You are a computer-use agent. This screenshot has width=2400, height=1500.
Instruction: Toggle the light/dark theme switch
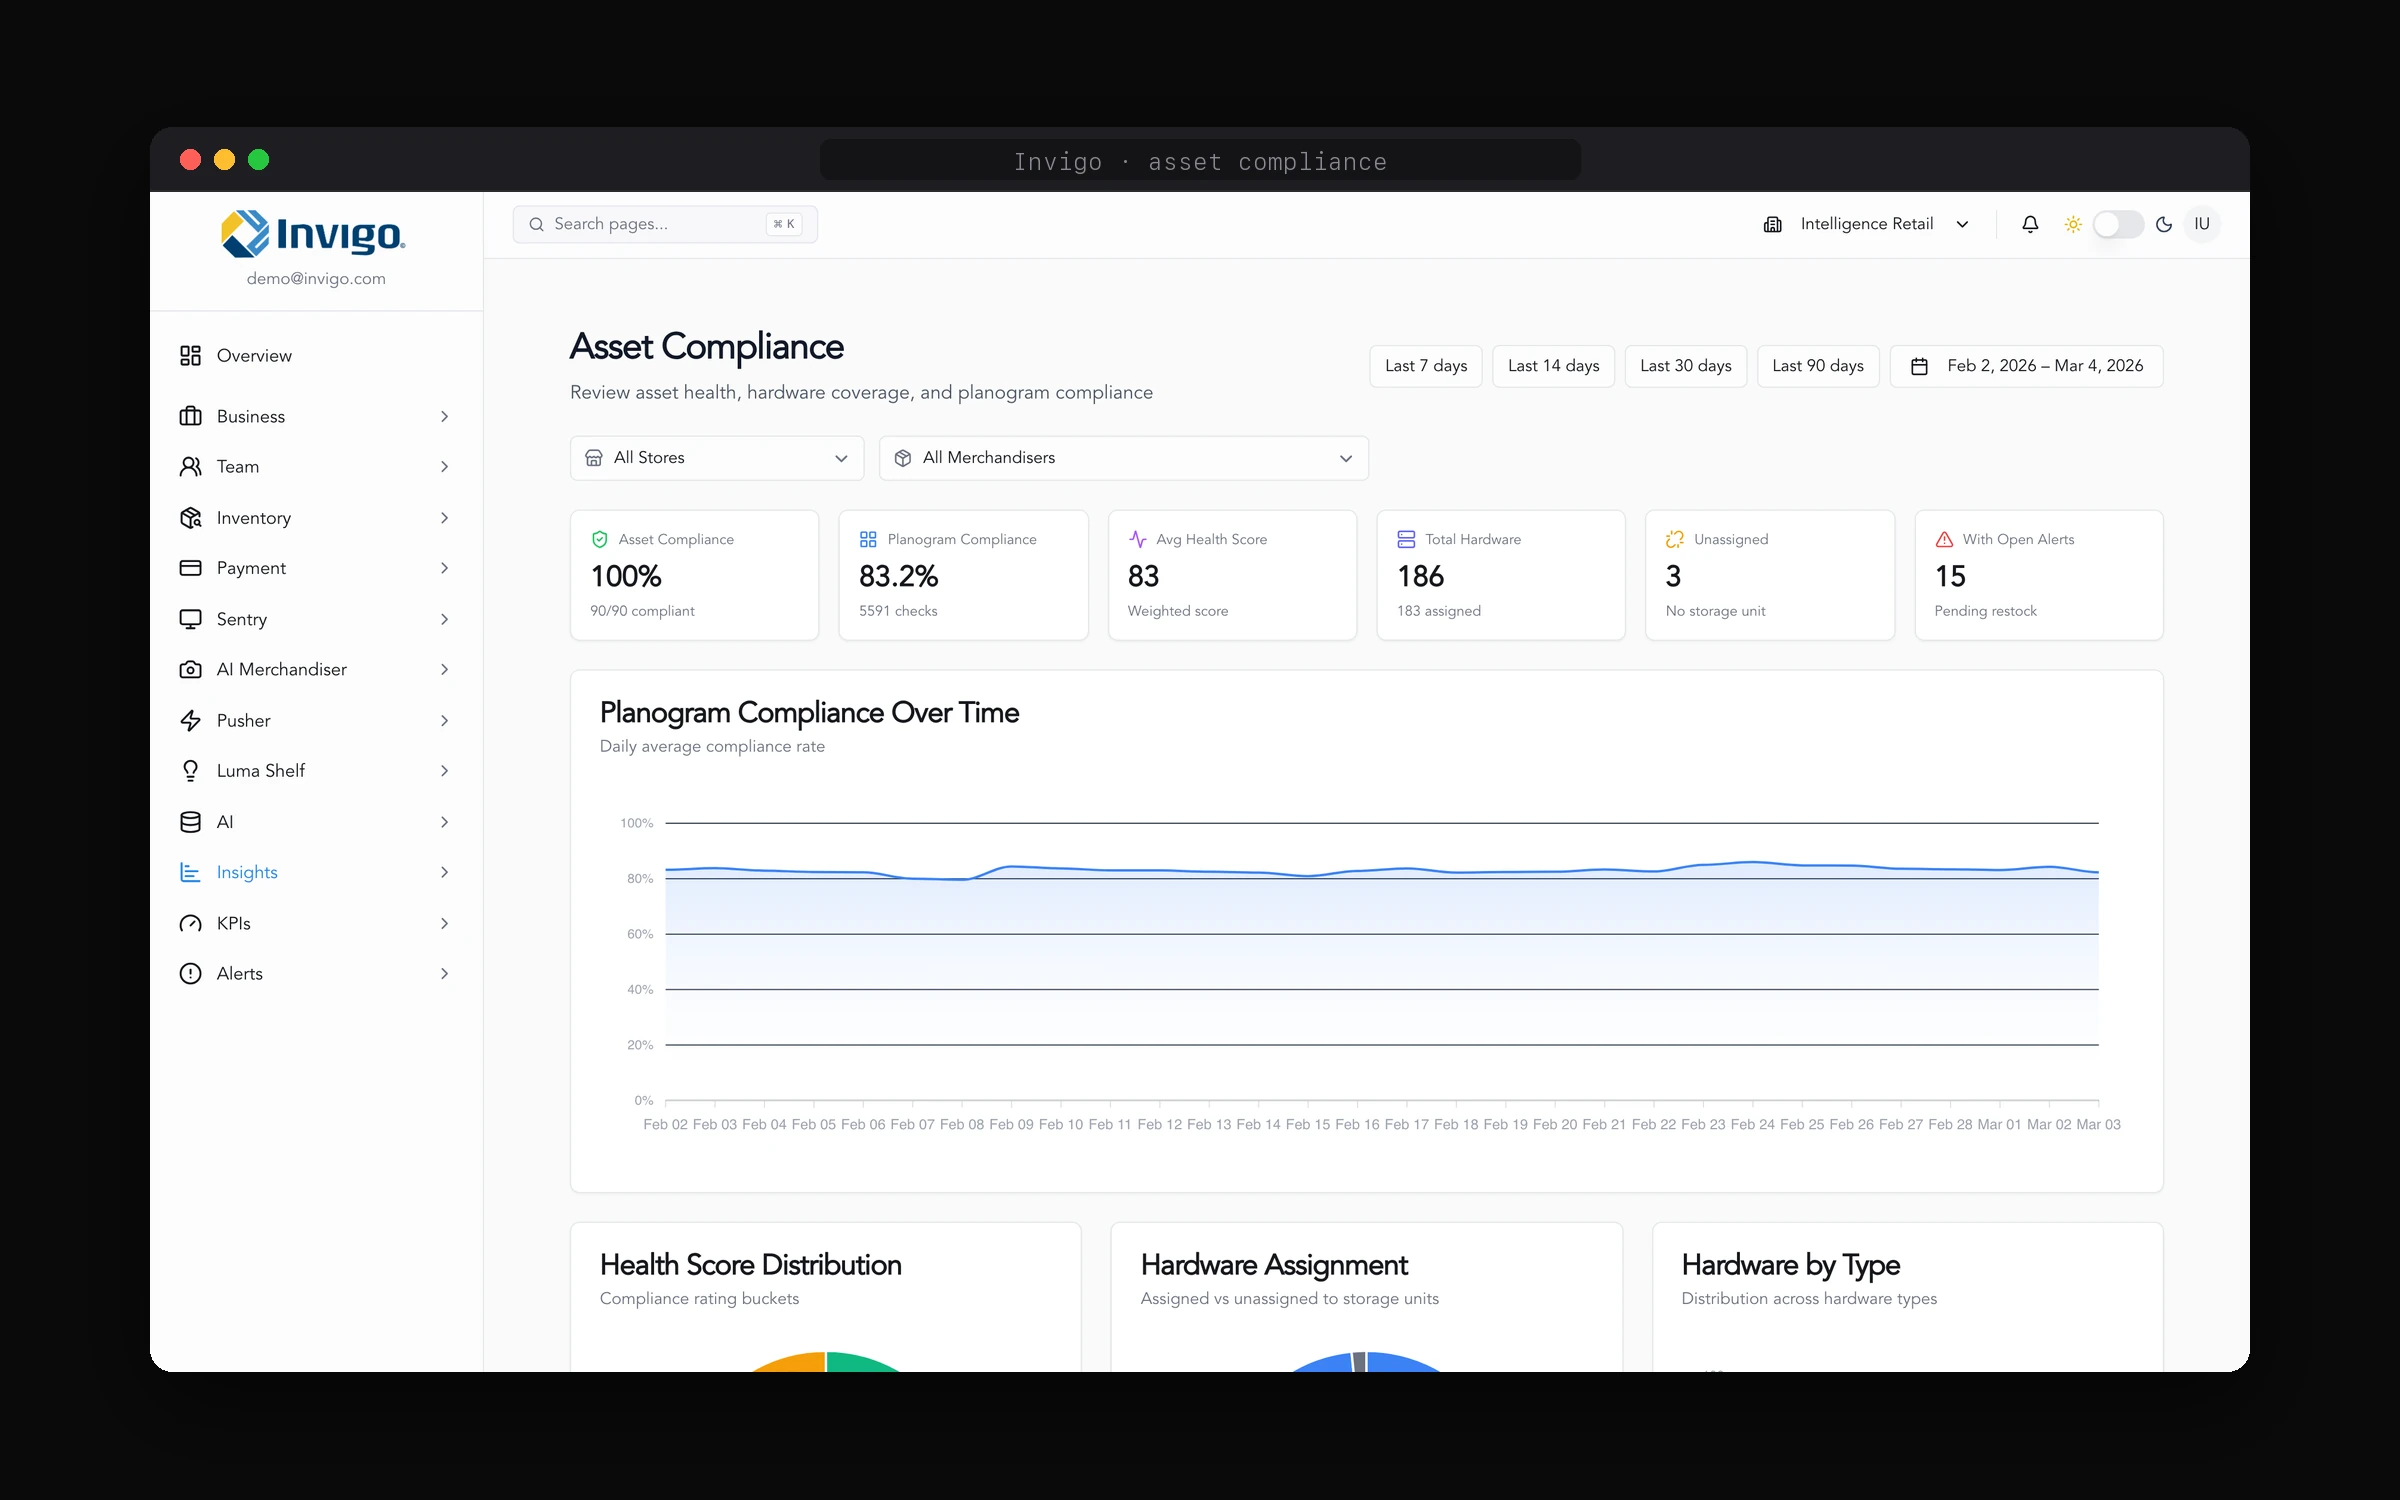(2118, 224)
